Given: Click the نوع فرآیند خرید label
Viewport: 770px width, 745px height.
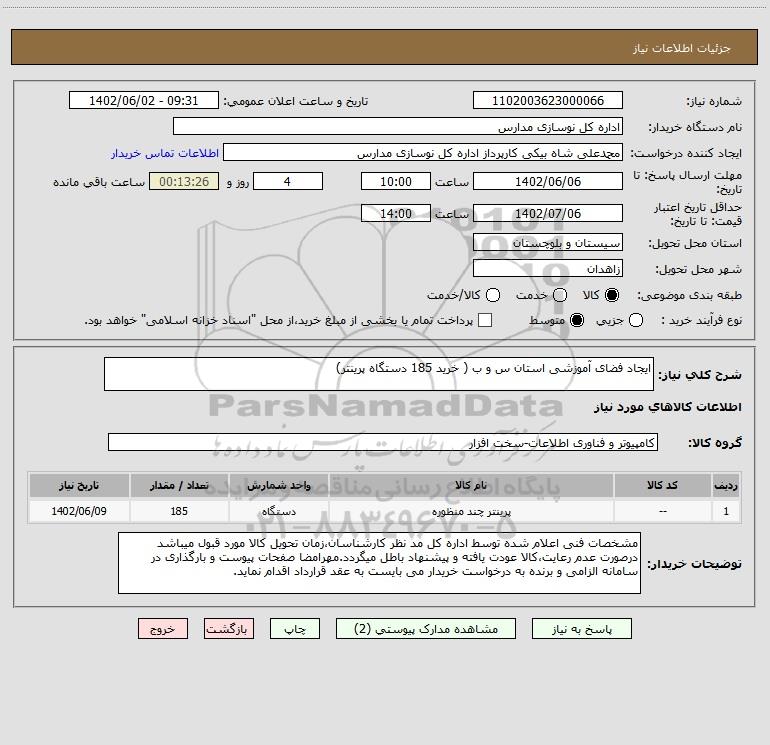Looking at the screenshot, I should (x=701, y=320).
